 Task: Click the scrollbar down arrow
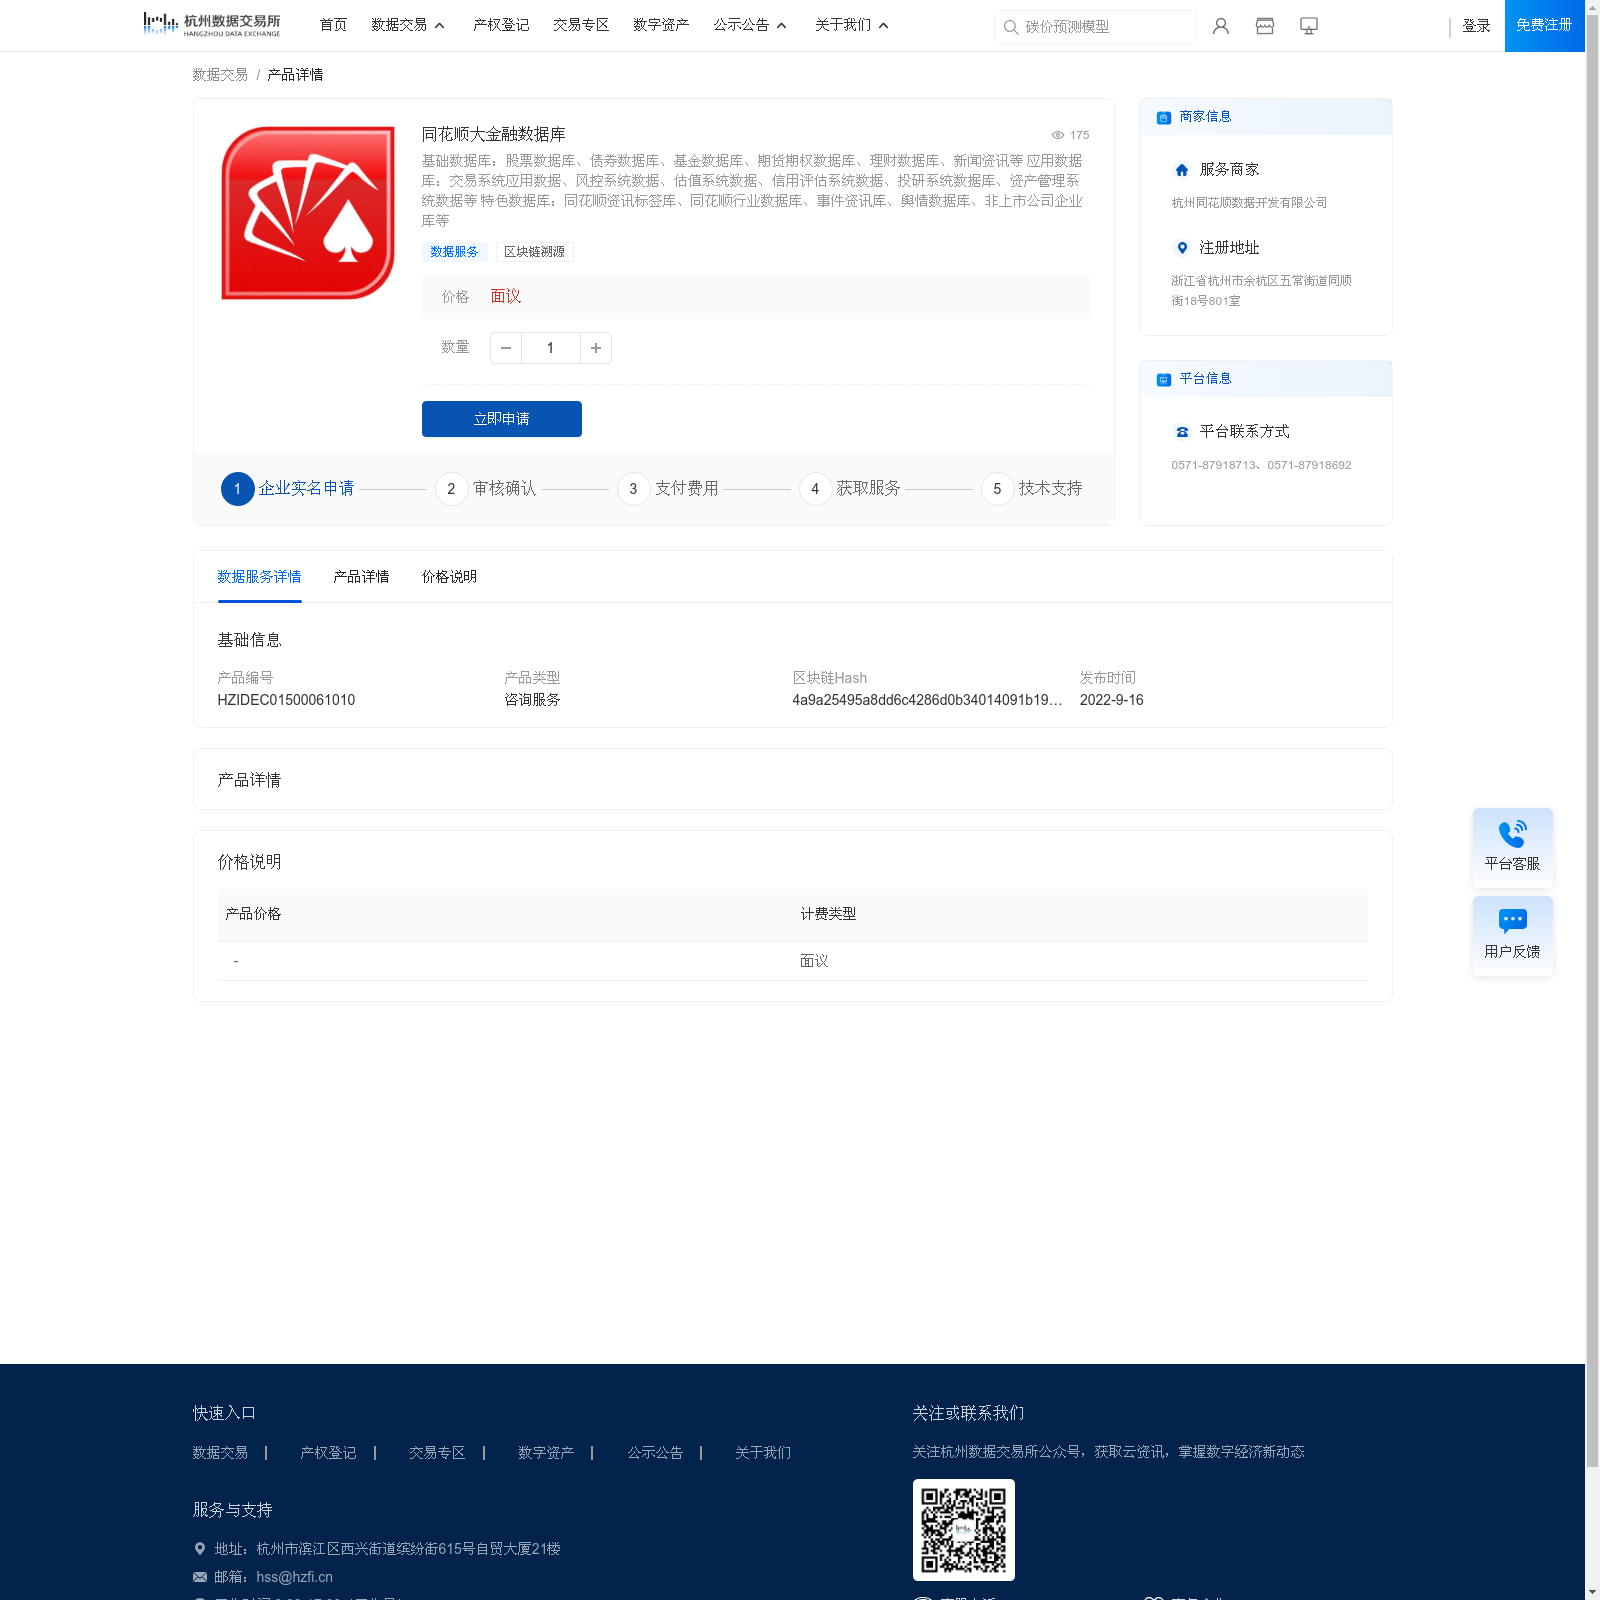[x=1592, y=1592]
